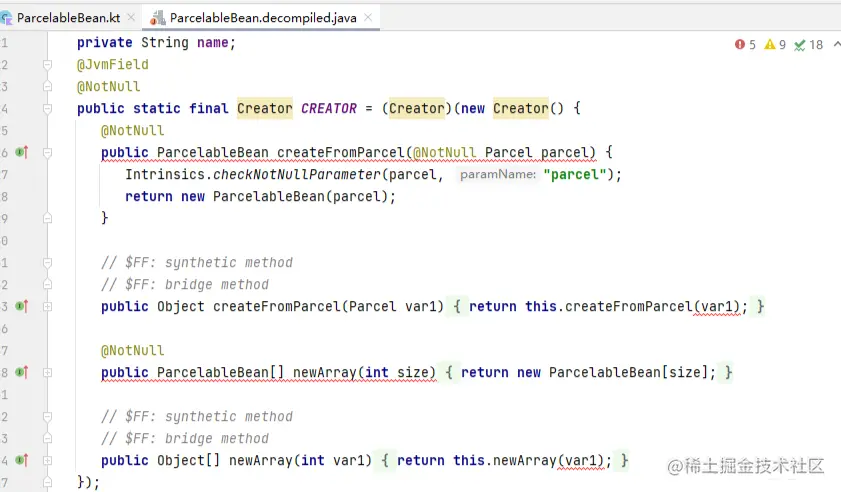Expand the folded Object createFromParcel method
Viewport: 841px width, 492px height.
47,306
